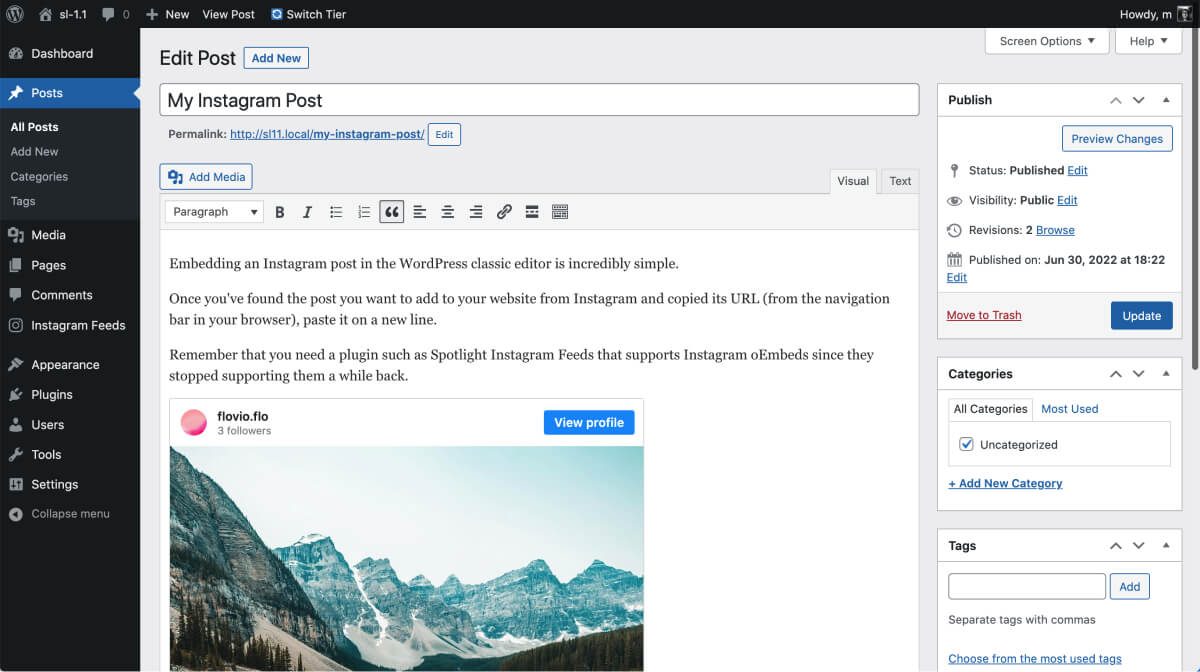The height and width of the screenshot is (672, 1200).
Task: Choose from the most used tags
Action: pos(1035,659)
